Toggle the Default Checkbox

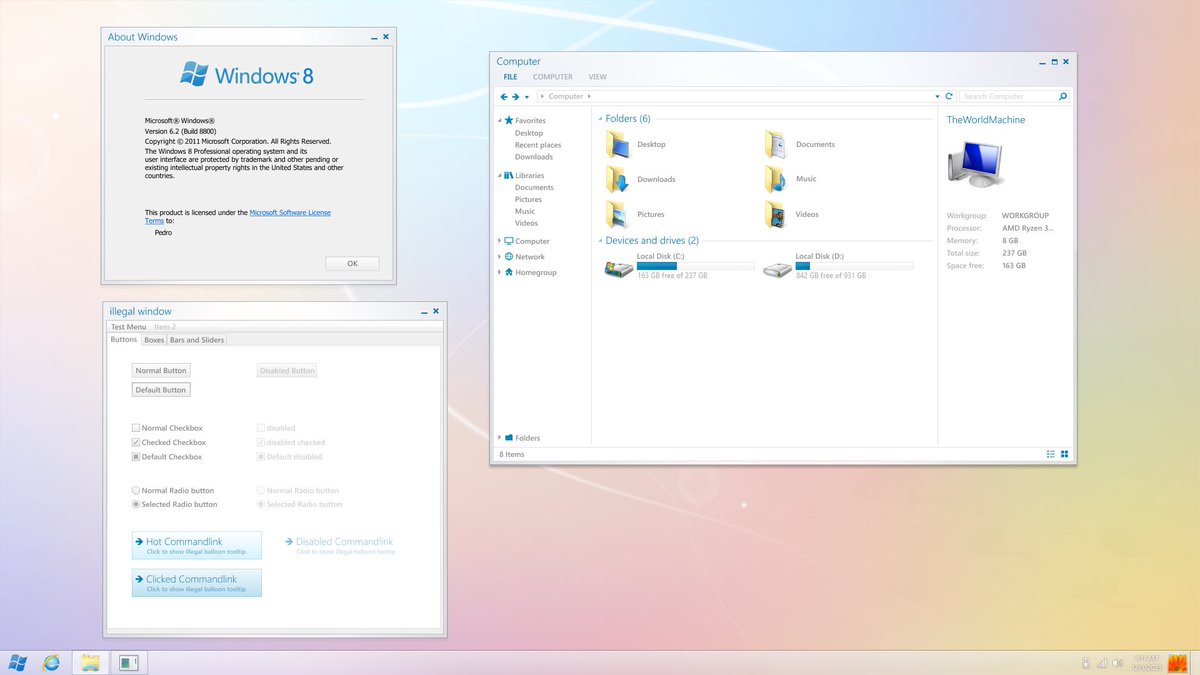pyautogui.click(x=136, y=457)
